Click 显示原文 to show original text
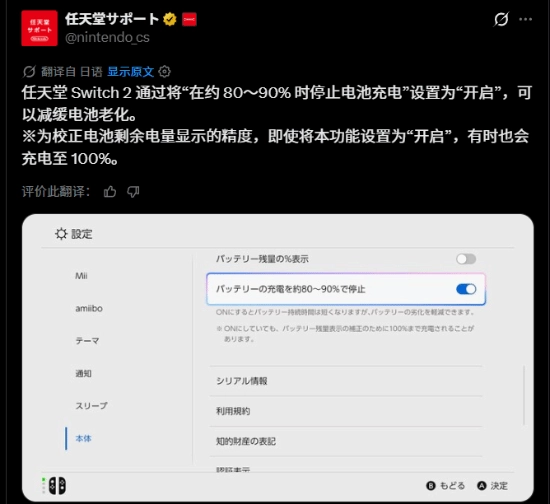The image size is (550, 504). (x=130, y=72)
